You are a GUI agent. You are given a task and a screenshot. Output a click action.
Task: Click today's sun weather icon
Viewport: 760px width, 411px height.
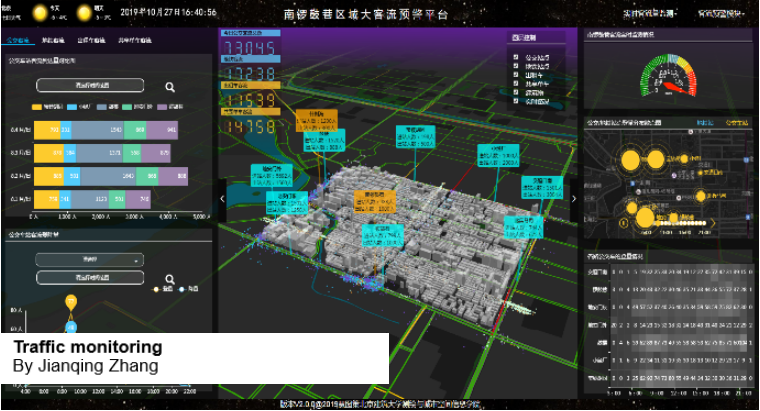[x=39, y=13]
